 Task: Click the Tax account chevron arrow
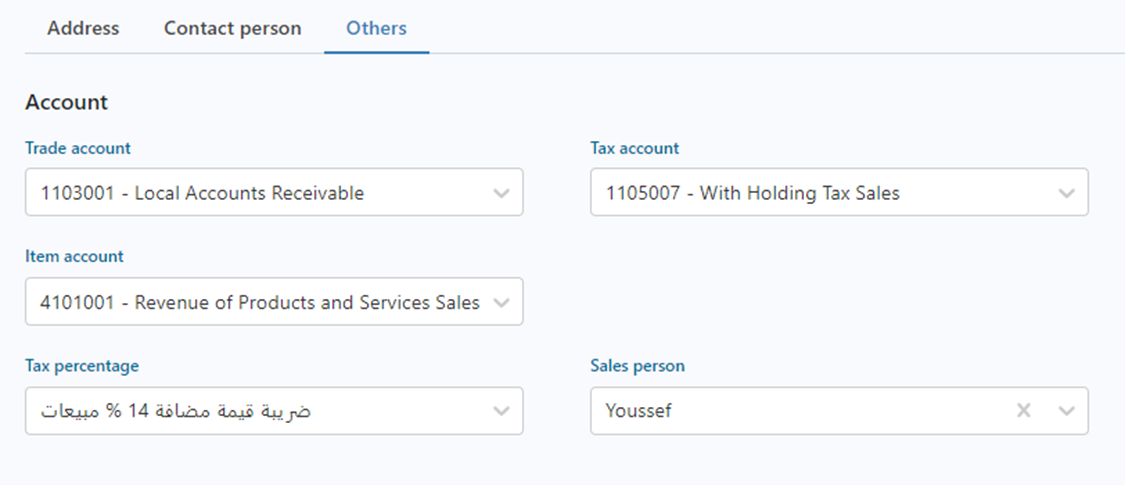[x=1067, y=193]
